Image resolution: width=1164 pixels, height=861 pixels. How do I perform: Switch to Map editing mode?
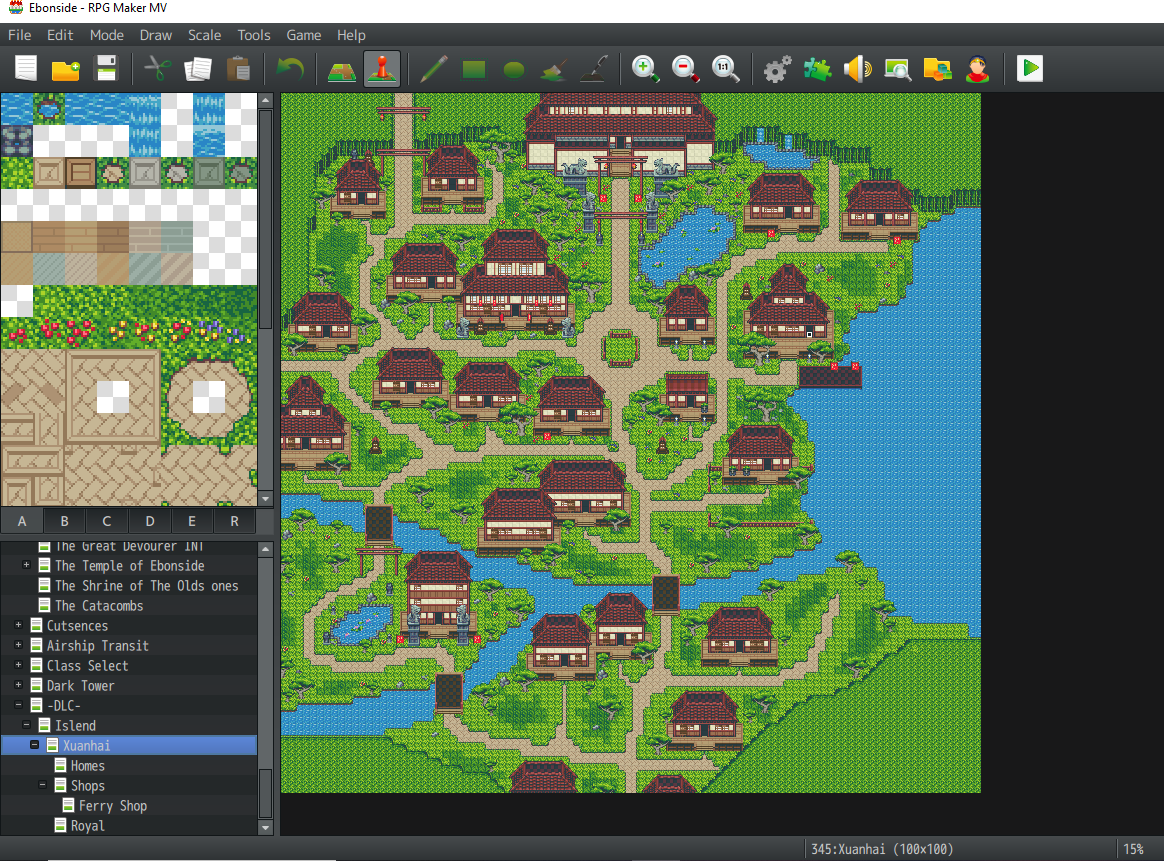coord(342,69)
